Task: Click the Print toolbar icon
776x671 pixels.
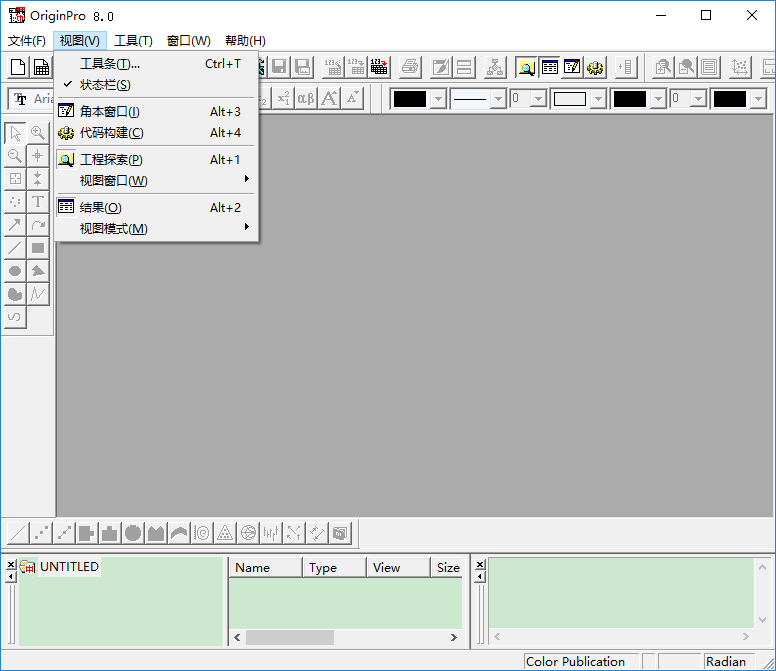Action: (x=410, y=67)
